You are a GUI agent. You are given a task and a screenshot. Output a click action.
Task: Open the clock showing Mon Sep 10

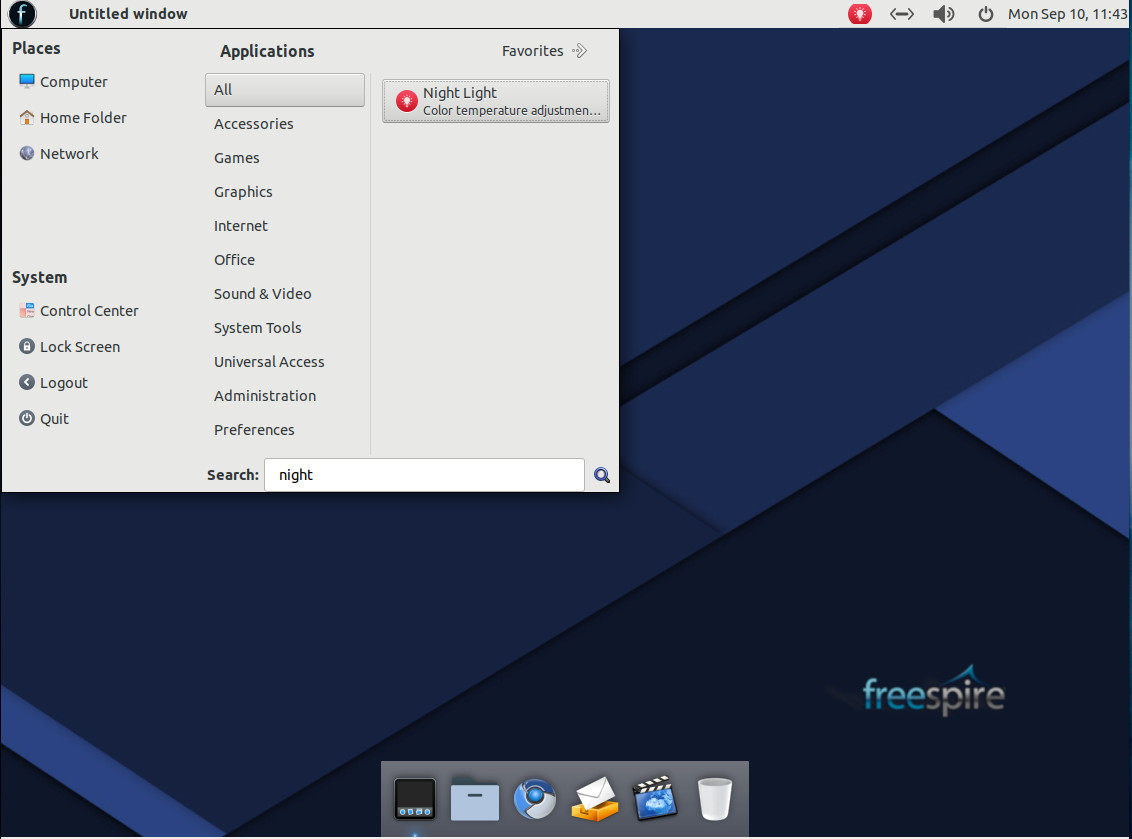point(1067,14)
